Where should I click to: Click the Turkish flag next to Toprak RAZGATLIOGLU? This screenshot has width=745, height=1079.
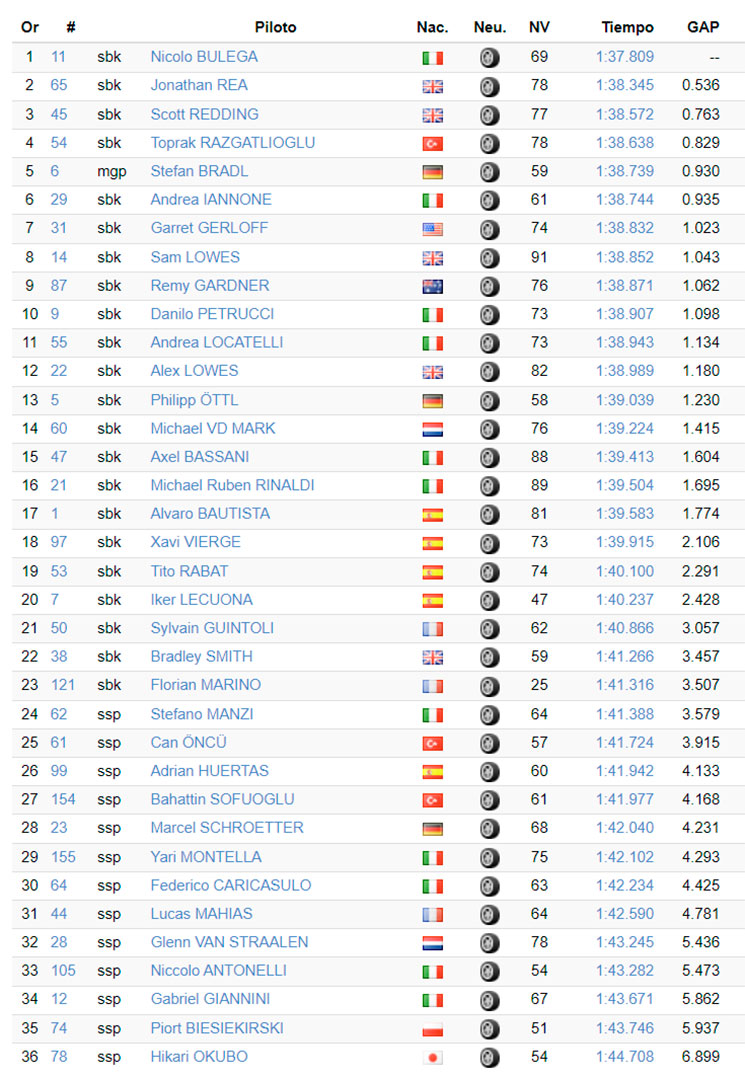(432, 144)
